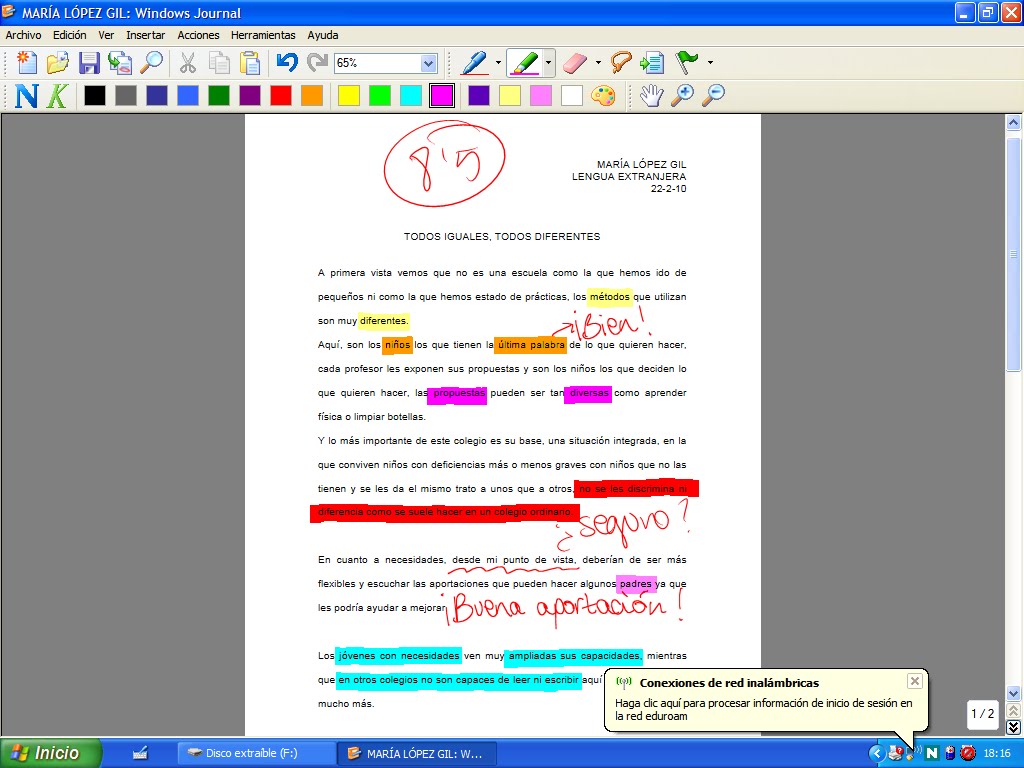1024x768 pixels.
Task: Save the note with floppy disk icon
Action: pos(89,63)
